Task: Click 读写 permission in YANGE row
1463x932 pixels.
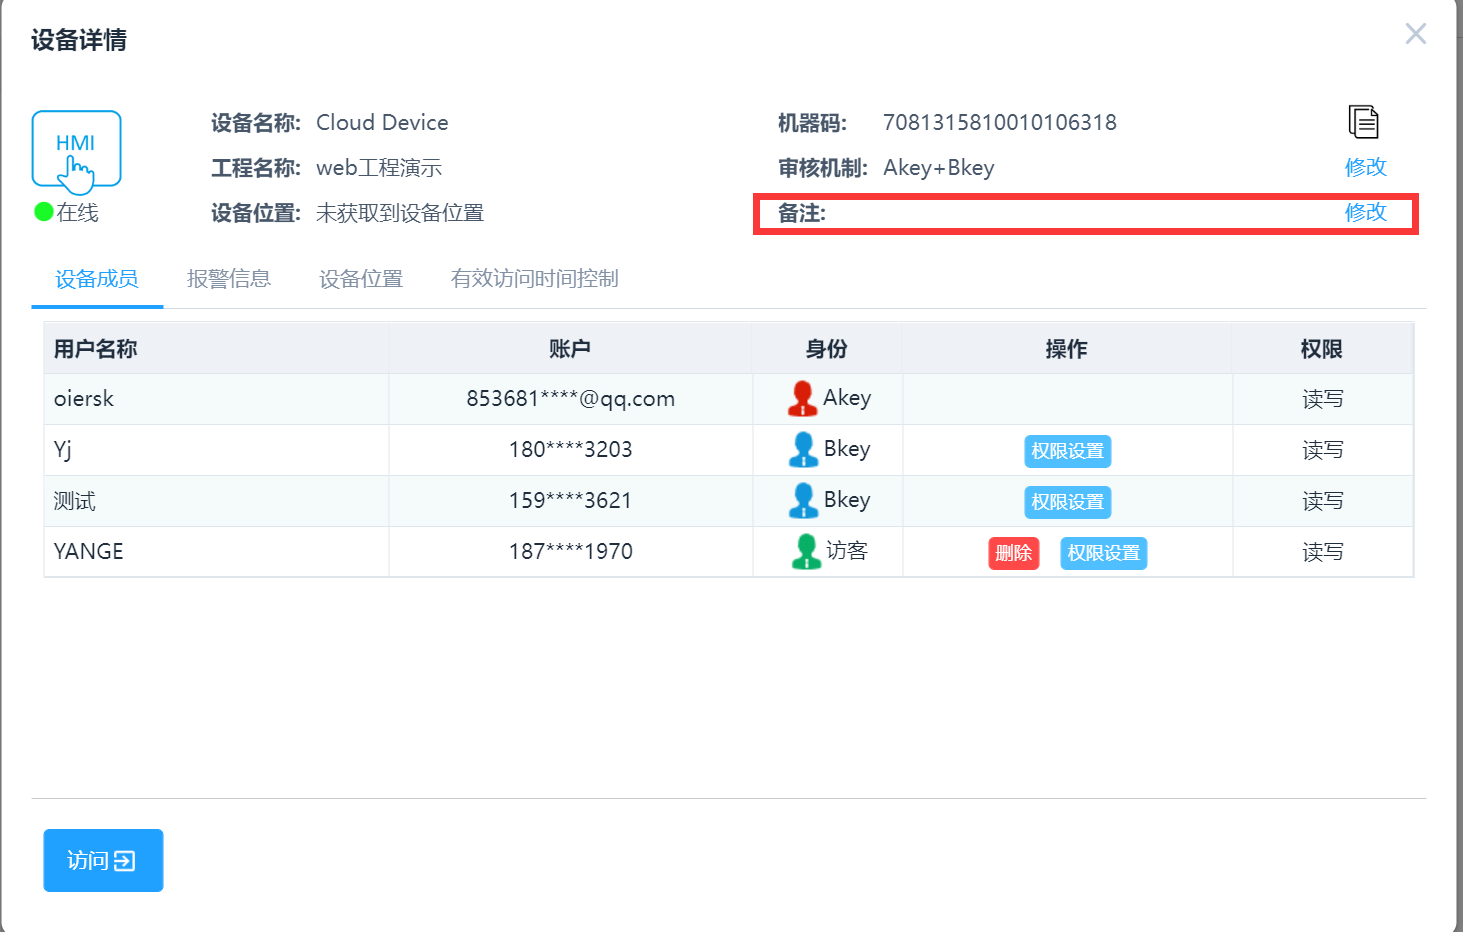Action: [x=1323, y=552]
